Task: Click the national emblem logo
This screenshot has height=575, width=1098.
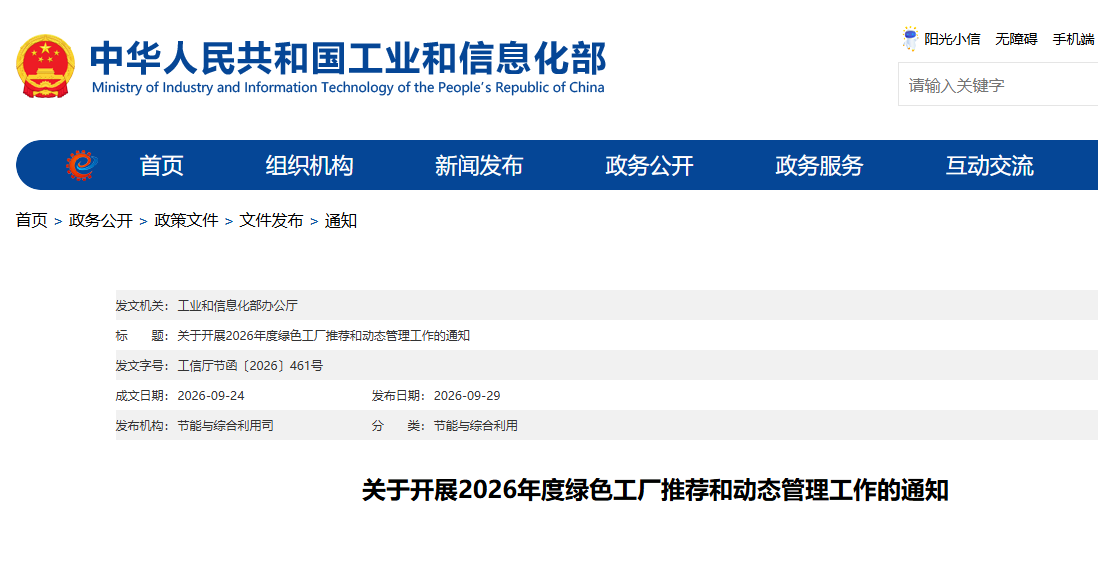Action: [46, 67]
